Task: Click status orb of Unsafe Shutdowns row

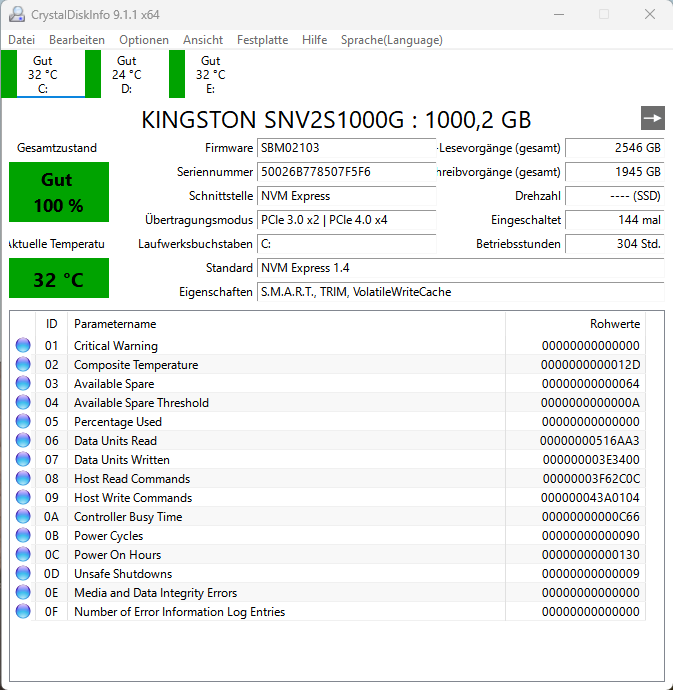Action: click(x=23, y=573)
